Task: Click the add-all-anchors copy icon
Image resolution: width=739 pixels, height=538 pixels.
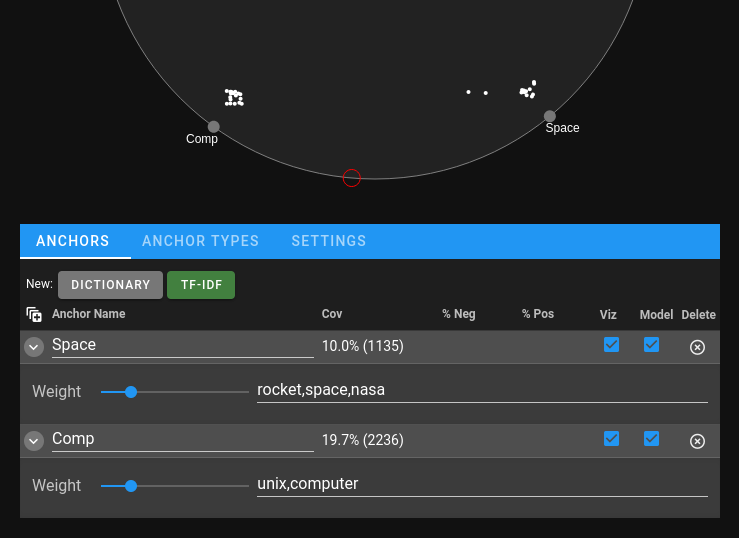Action: (x=34, y=314)
